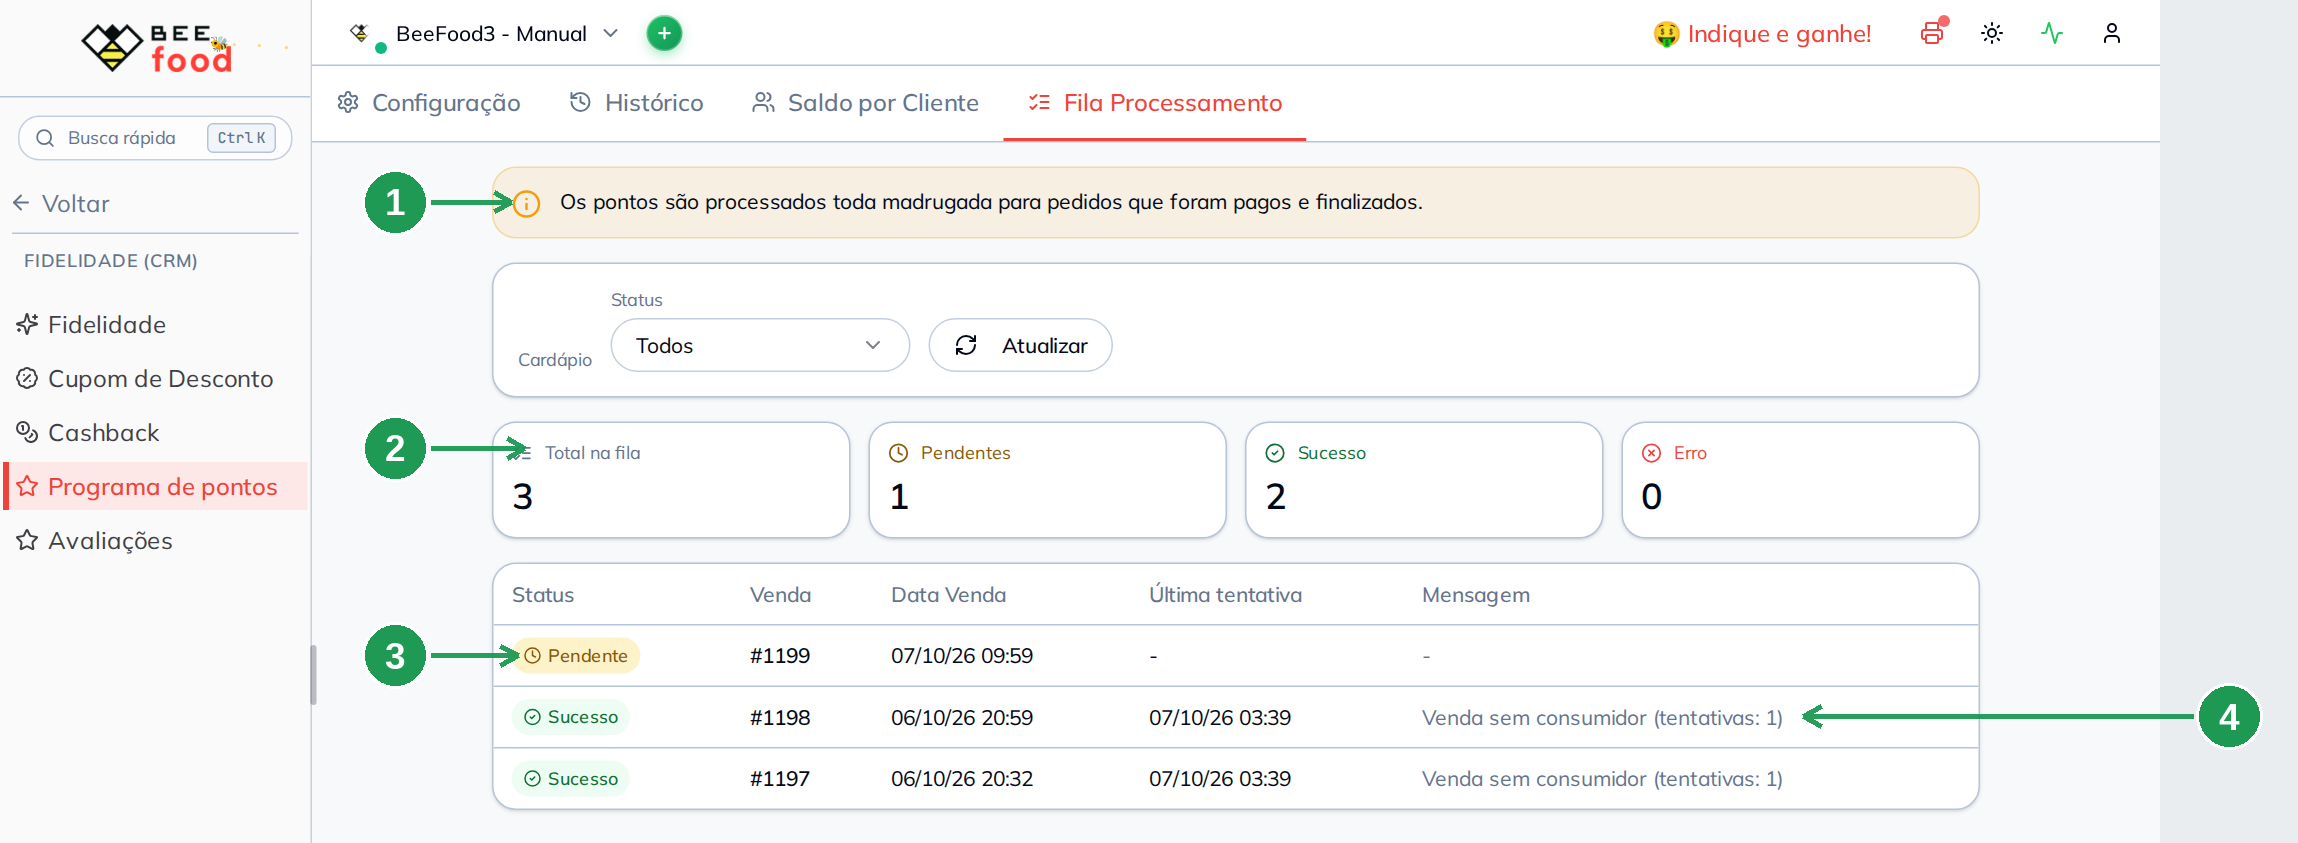Open the printer notifications icon
This screenshot has width=2298, height=843.
1933,33
